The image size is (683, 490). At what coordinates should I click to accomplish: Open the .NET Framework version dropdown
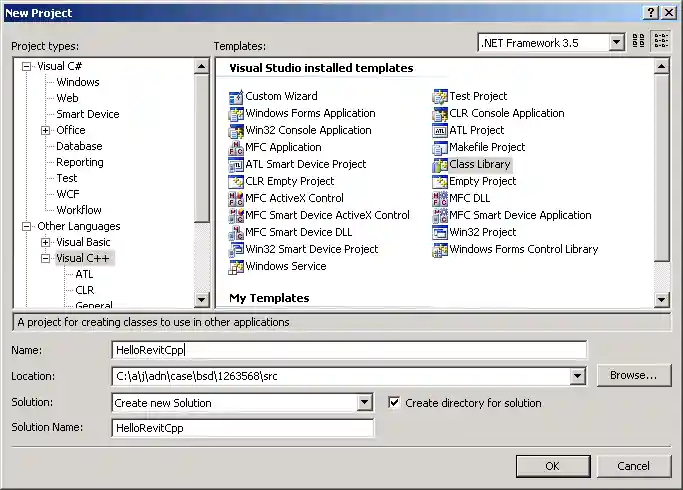(x=616, y=42)
